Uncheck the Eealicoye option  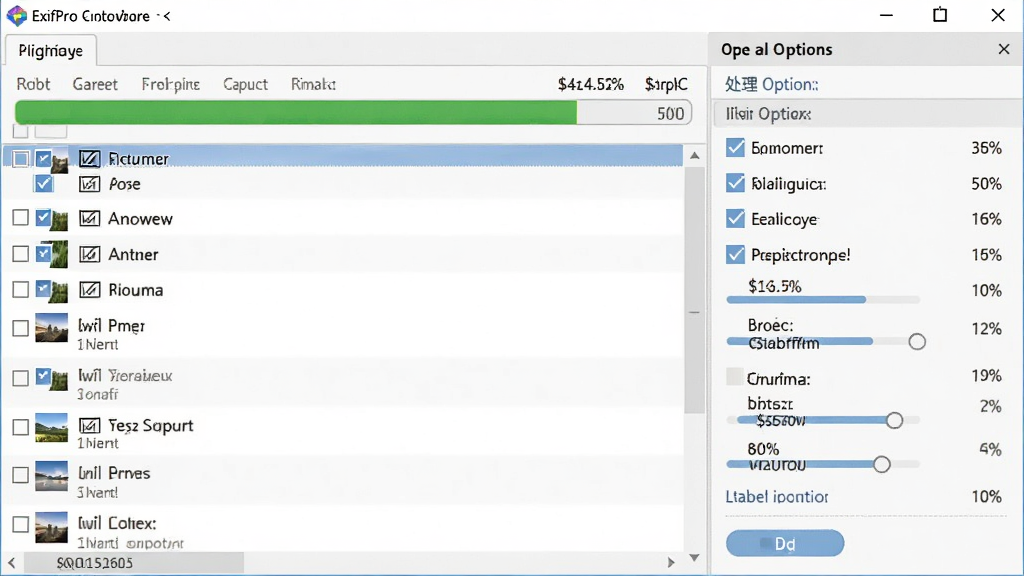[x=735, y=218]
